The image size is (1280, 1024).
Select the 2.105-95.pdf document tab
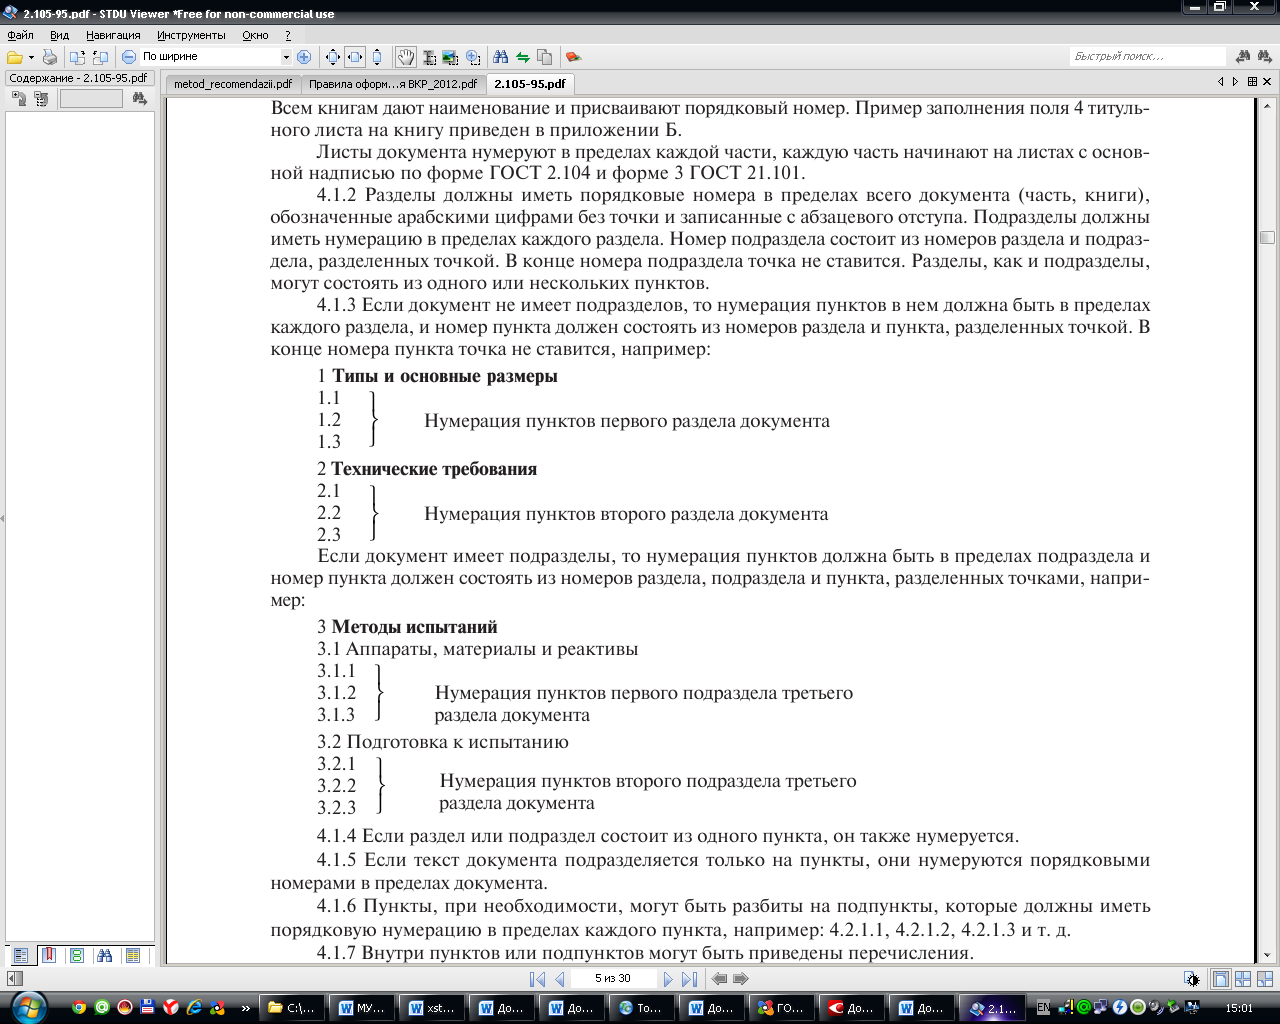(530, 84)
